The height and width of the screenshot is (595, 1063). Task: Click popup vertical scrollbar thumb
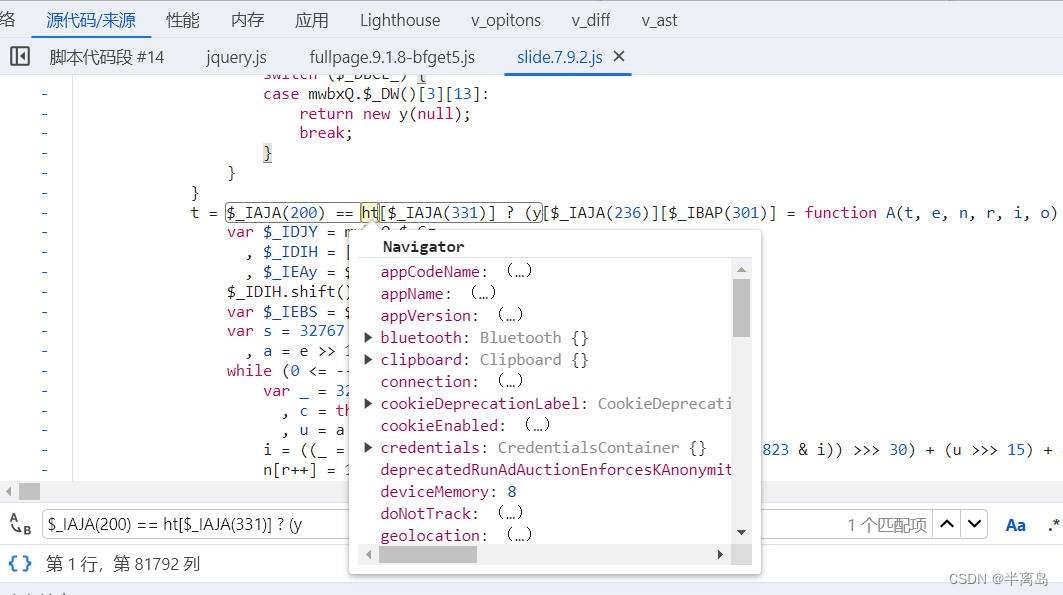tap(741, 308)
